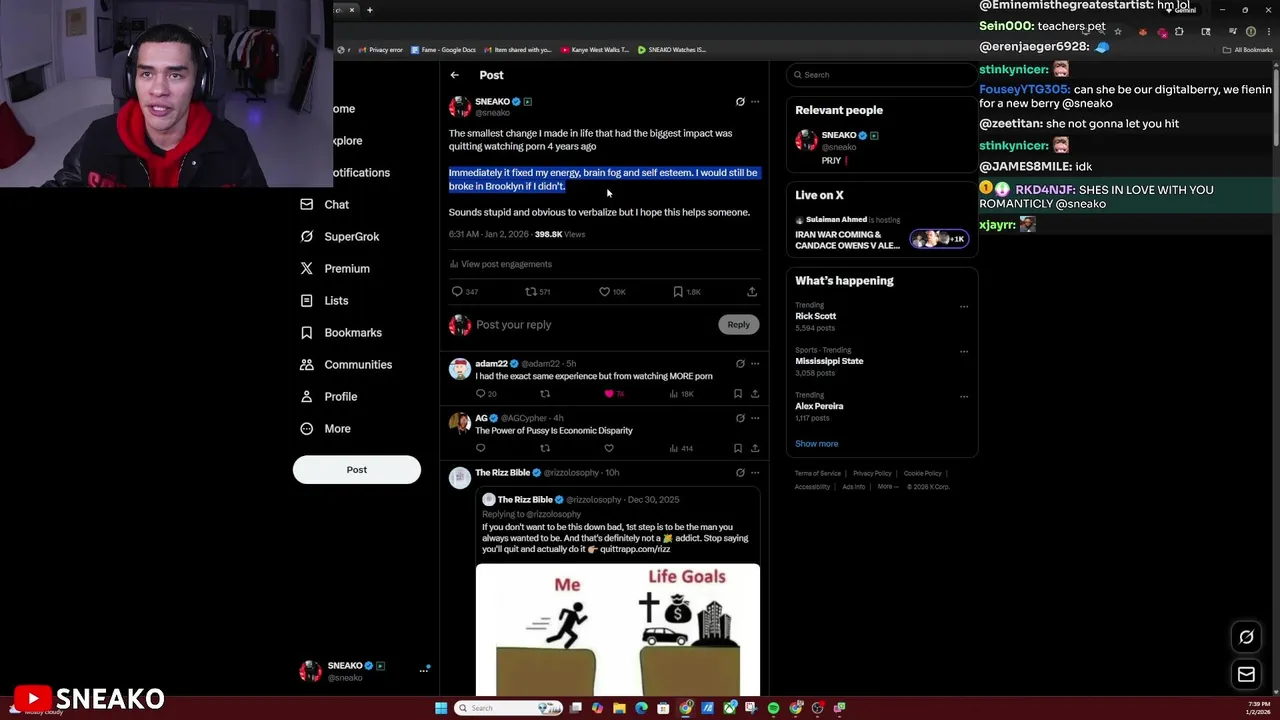The width and height of the screenshot is (1280, 720).
Task: Open The Rizz Bible profile name
Action: click(x=502, y=473)
